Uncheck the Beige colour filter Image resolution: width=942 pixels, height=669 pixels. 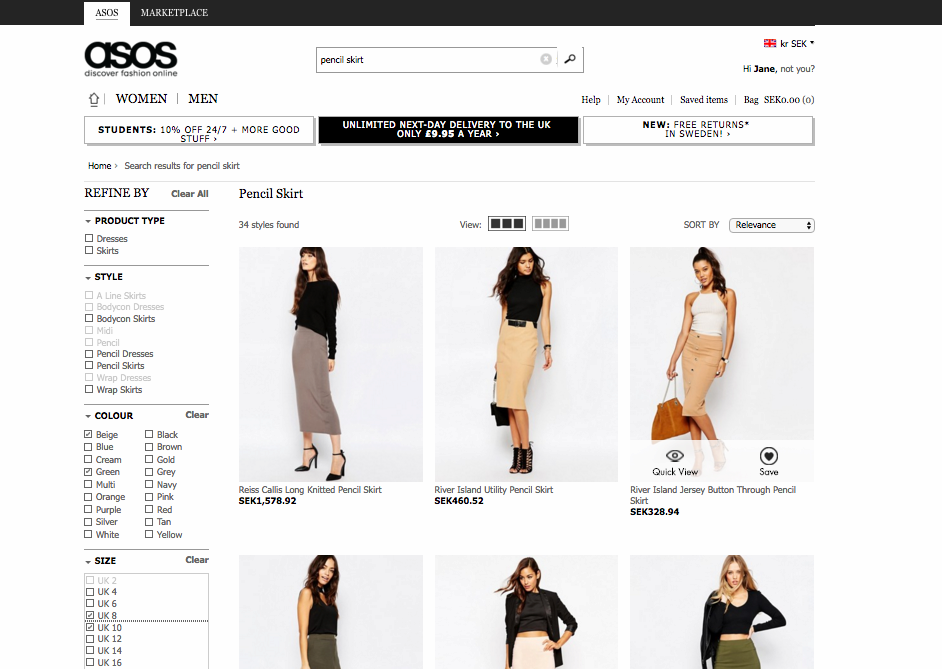88,434
